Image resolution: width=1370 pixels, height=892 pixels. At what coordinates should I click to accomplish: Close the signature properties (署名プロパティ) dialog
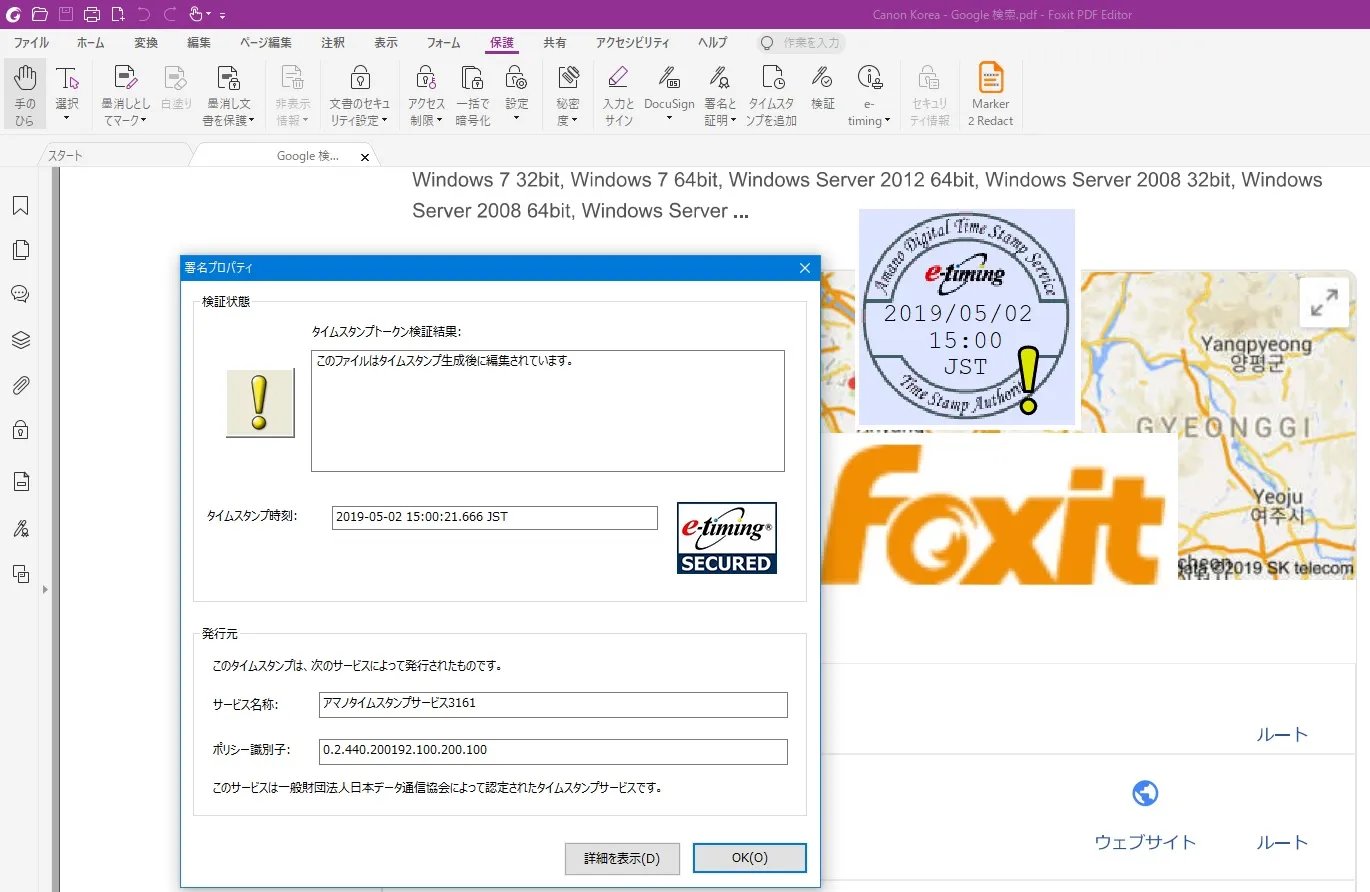(805, 268)
